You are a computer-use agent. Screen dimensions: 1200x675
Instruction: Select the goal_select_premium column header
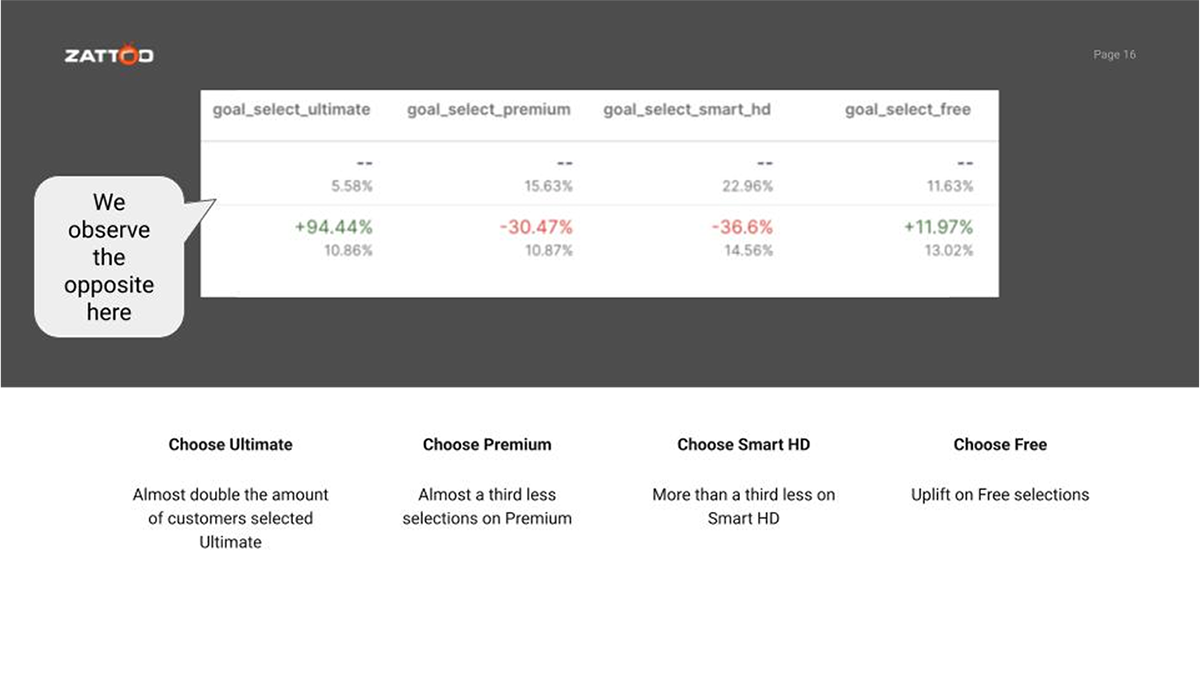(488, 110)
